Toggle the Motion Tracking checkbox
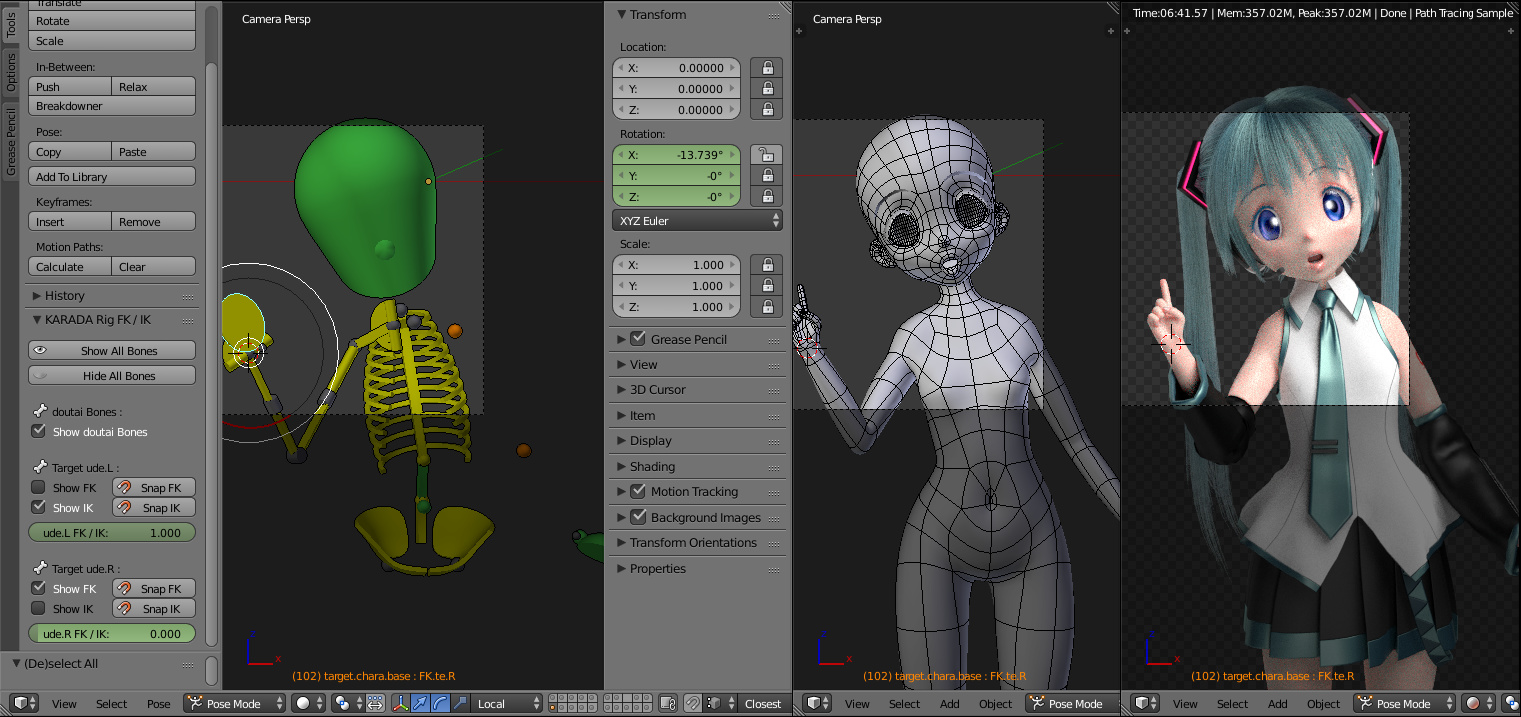 click(x=638, y=491)
